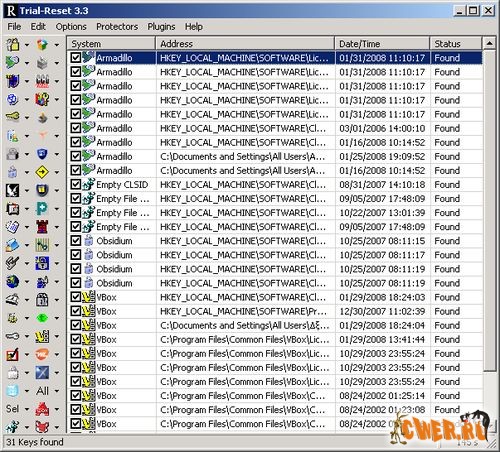The height and width of the screenshot is (452, 500).
Task: Click the multicolored cube protector icon
Action: (x=42, y=44)
